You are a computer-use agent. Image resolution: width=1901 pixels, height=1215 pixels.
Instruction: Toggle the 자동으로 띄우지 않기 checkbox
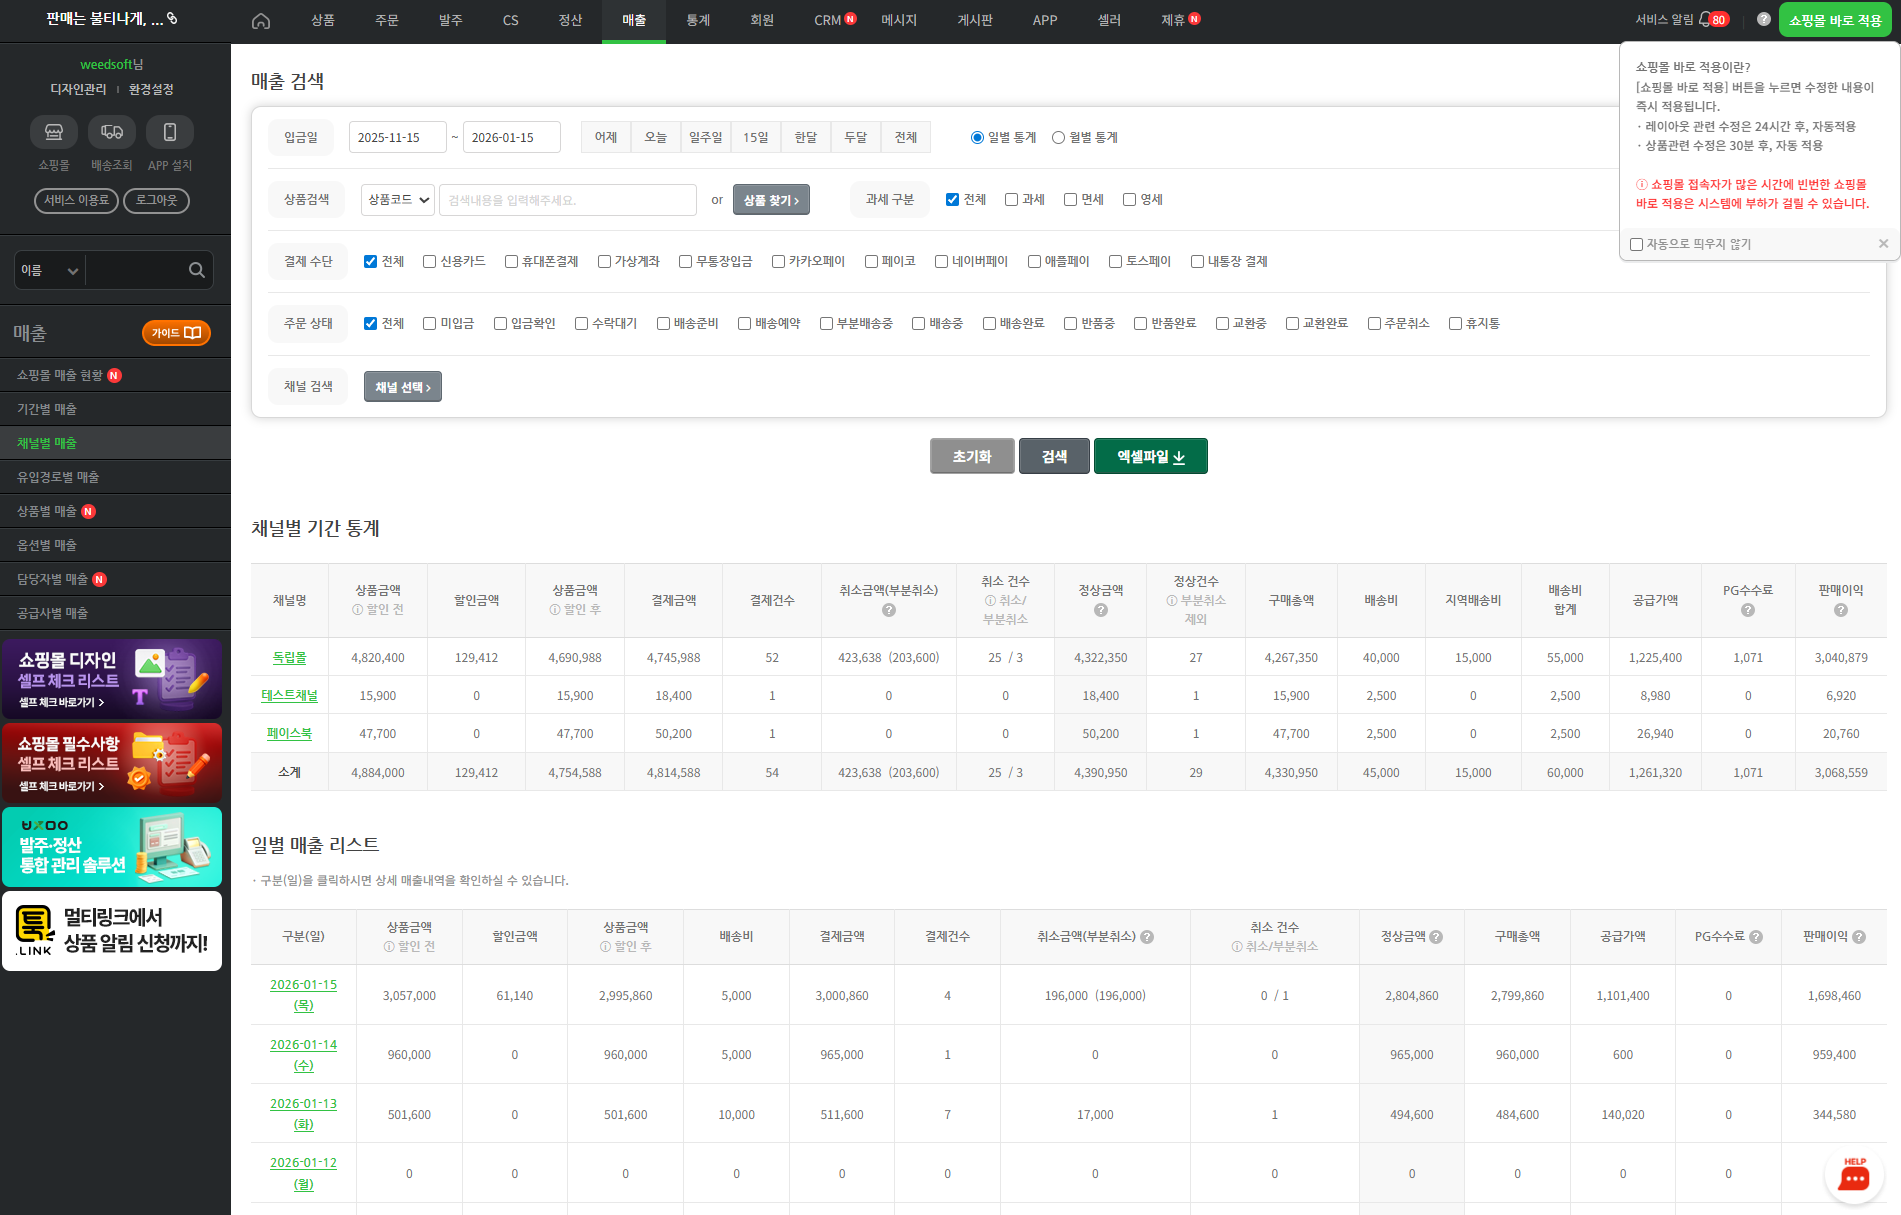click(x=1636, y=244)
